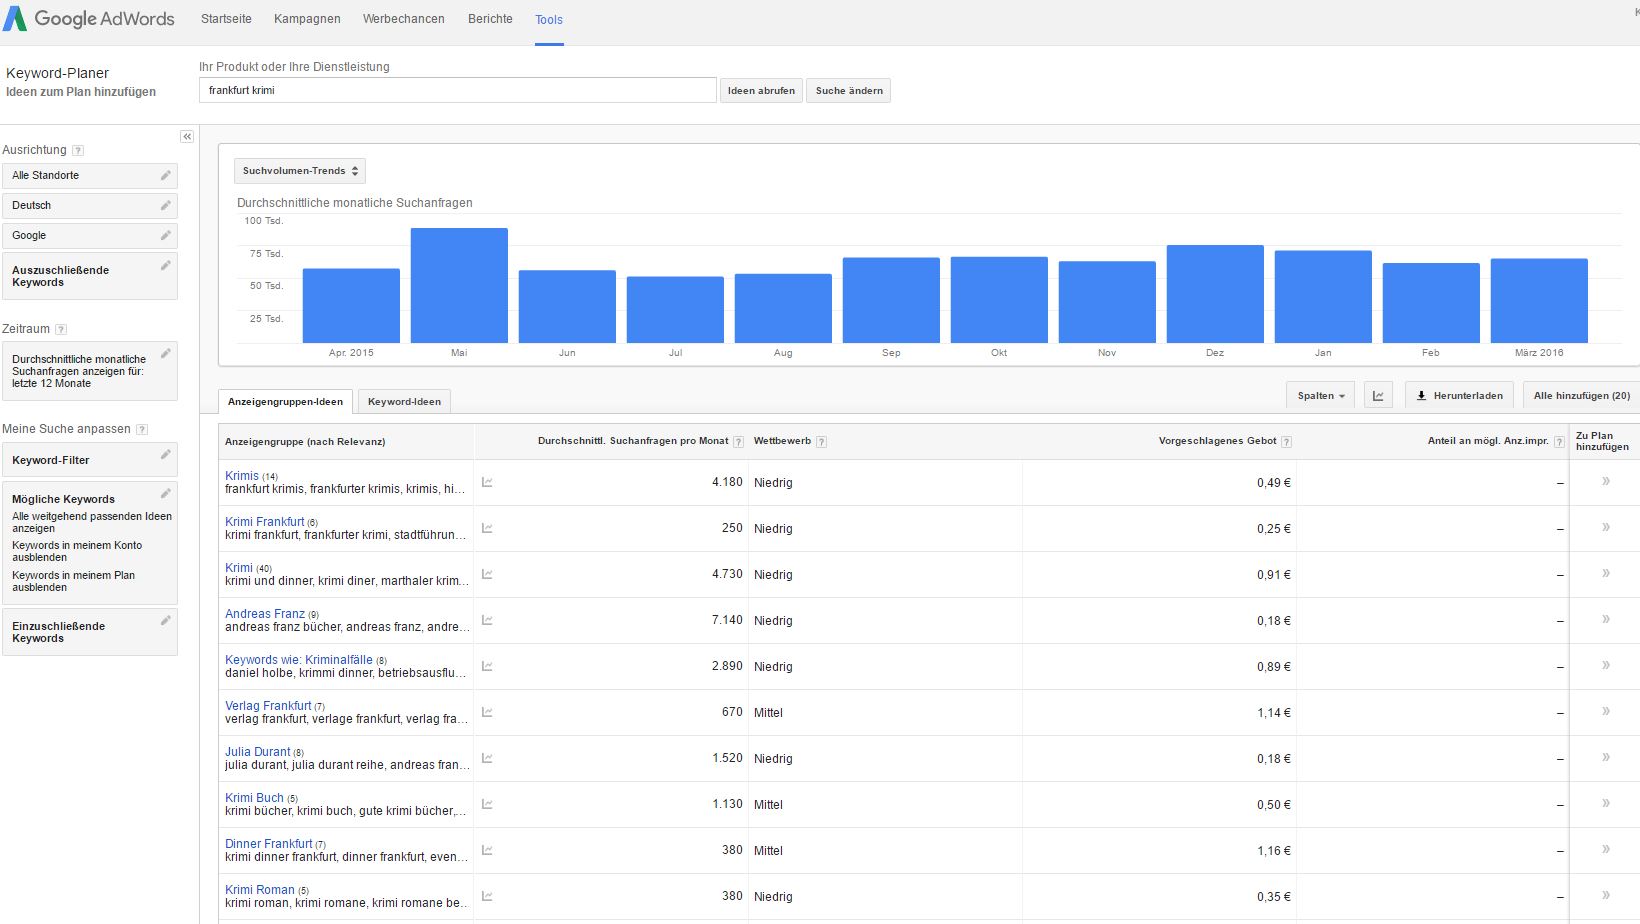
Task: Switch to Keyword-Ideen tab
Action: [404, 401]
